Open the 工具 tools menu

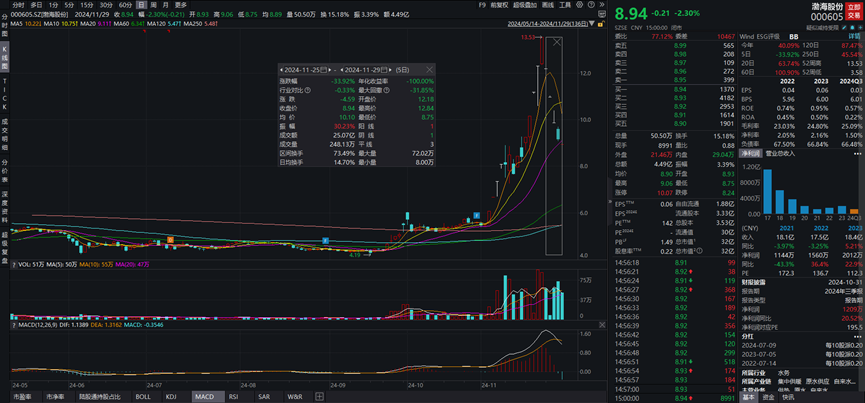coord(565,4)
